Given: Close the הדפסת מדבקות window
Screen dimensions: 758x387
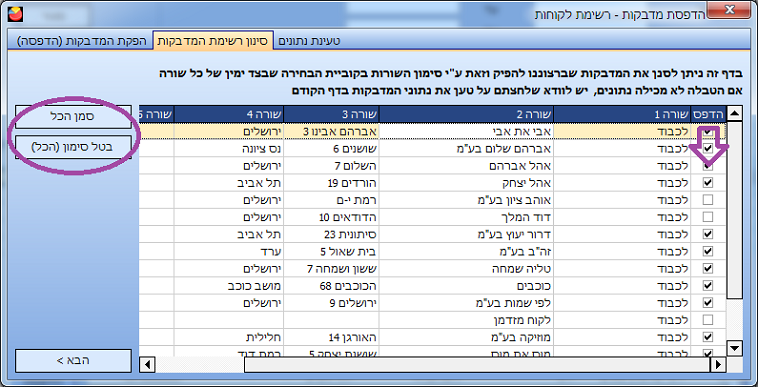Looking at the screenshot, I should point(729,10).
